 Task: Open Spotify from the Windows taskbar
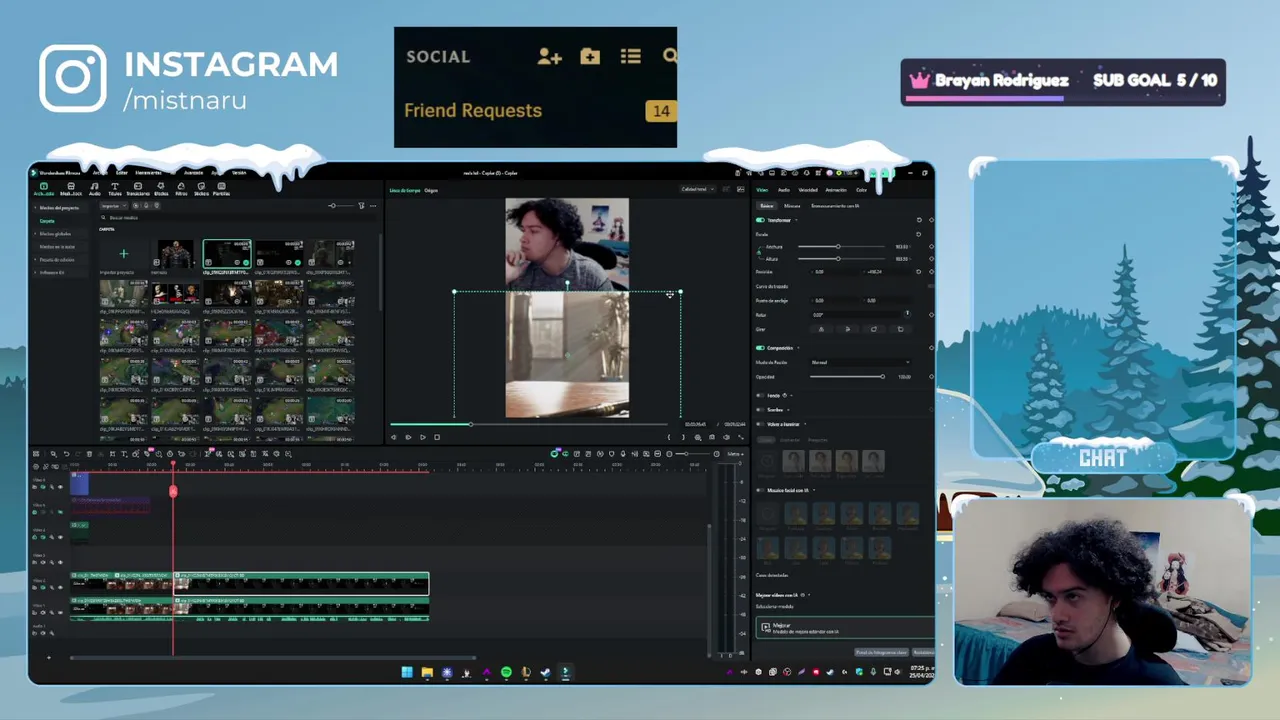click(506, 672)
